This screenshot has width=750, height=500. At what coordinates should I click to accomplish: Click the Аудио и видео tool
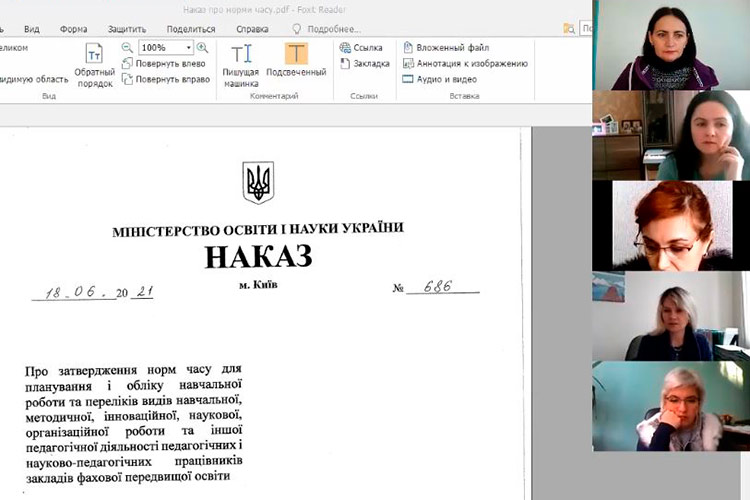pos(440,79)
